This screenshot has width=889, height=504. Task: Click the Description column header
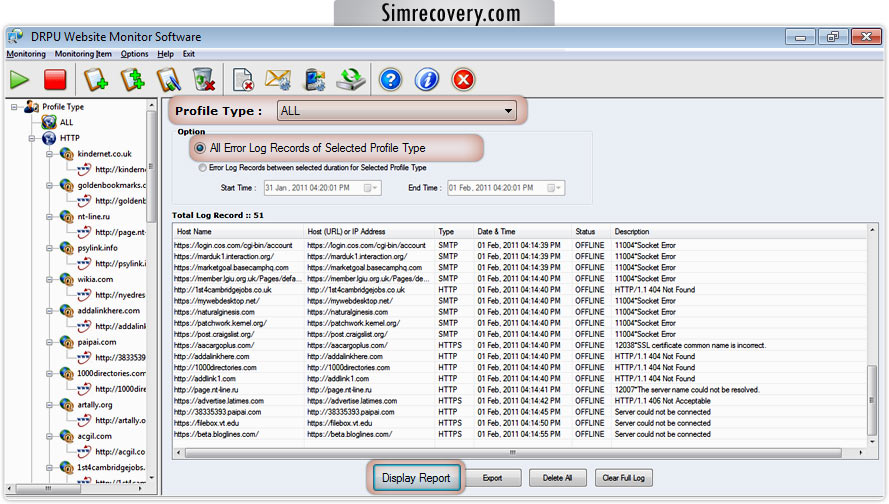click(x=632, y=231)
